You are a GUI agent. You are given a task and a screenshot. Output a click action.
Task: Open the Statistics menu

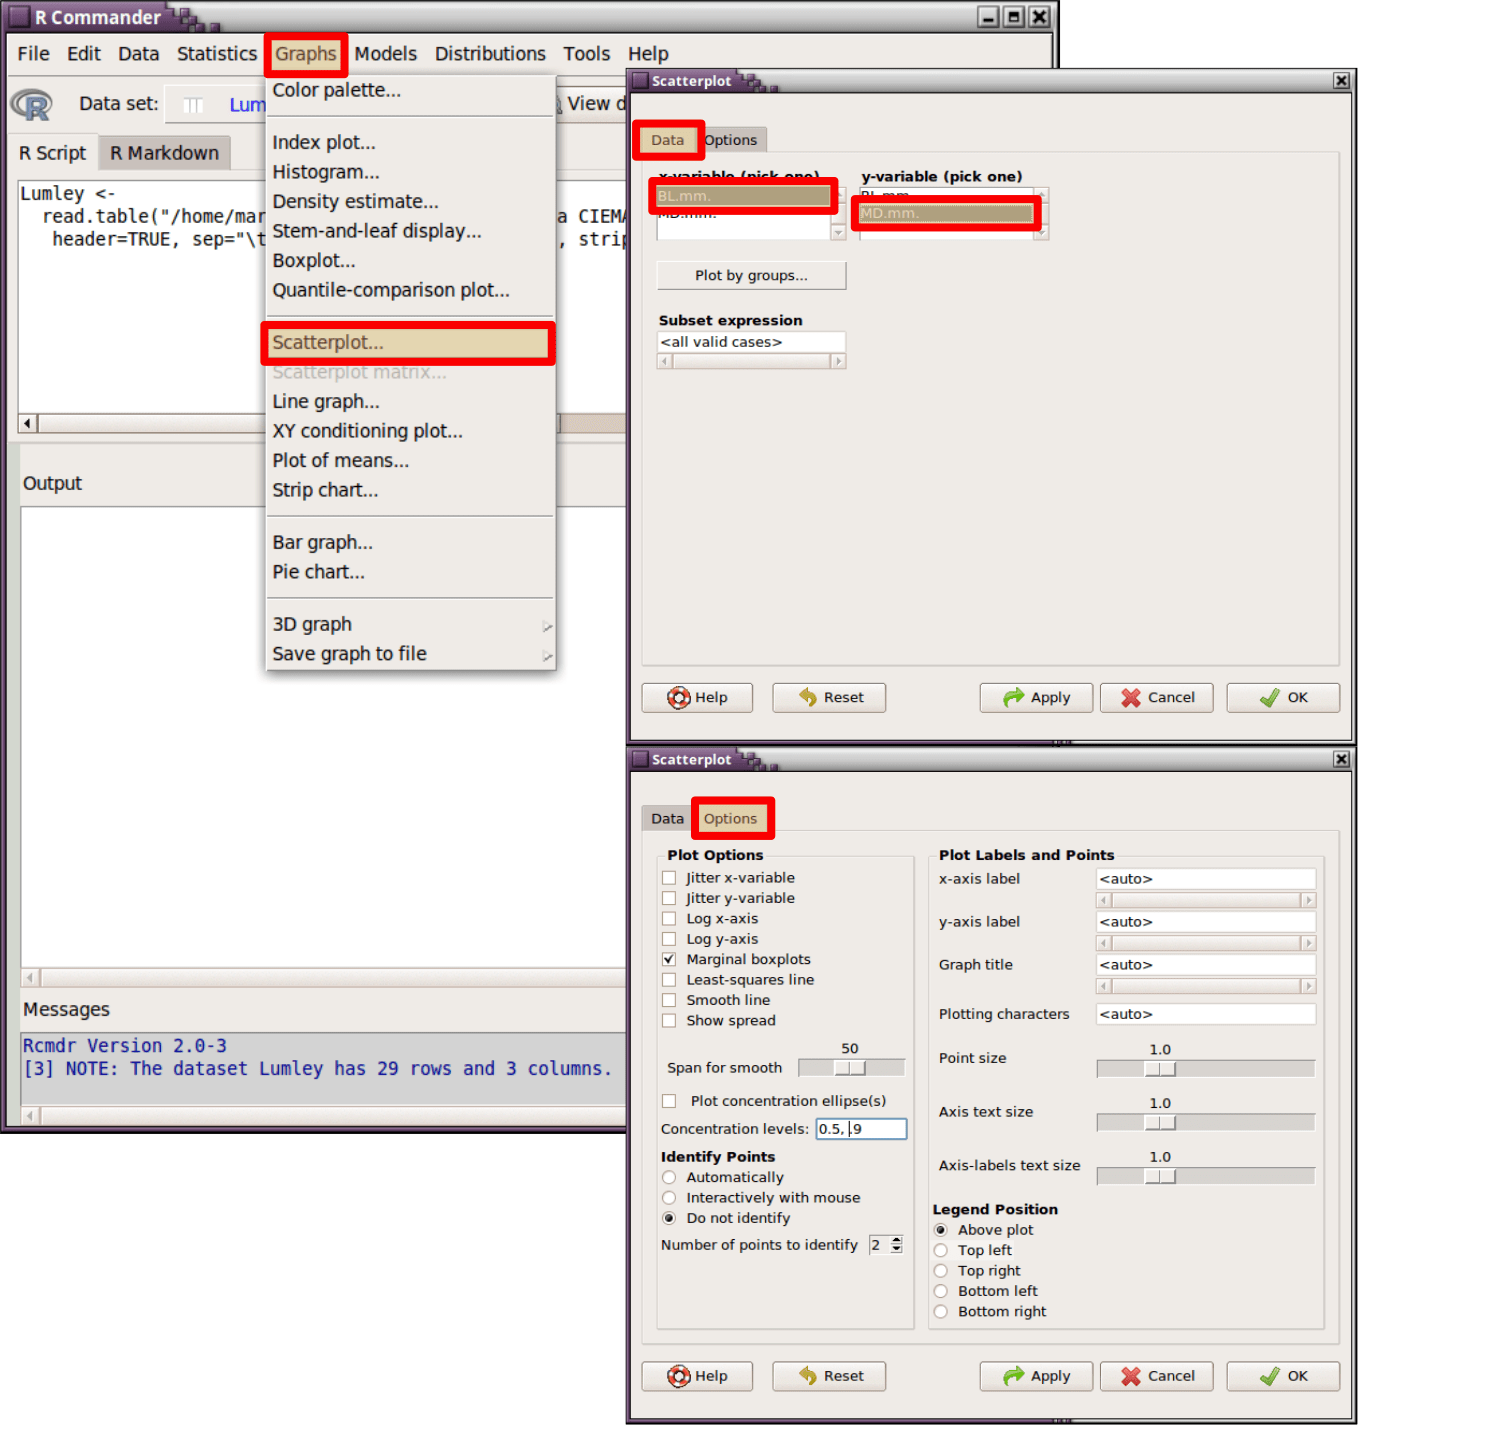[x=217, y=54]
